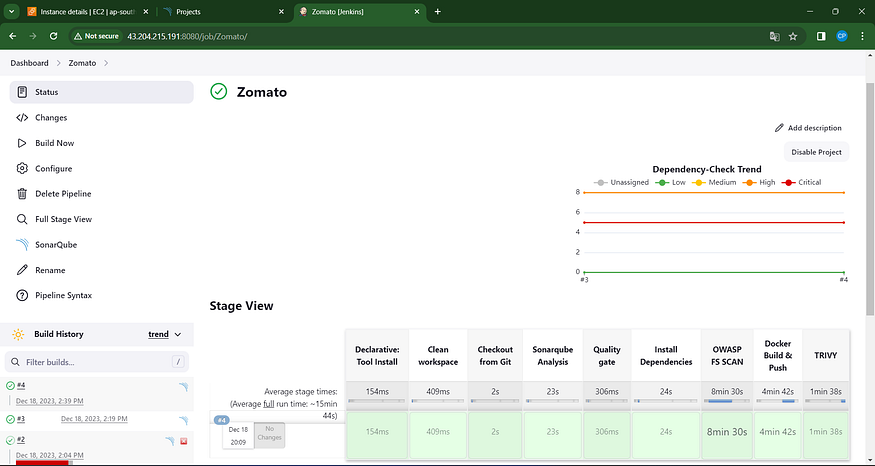The image size is (875, 466).
Task: Click the Not secure site info badge
Action: [96, 36]
